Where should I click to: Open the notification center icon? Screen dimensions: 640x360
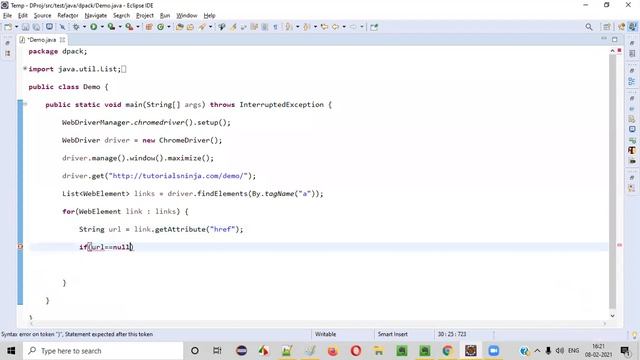[624, 351]
